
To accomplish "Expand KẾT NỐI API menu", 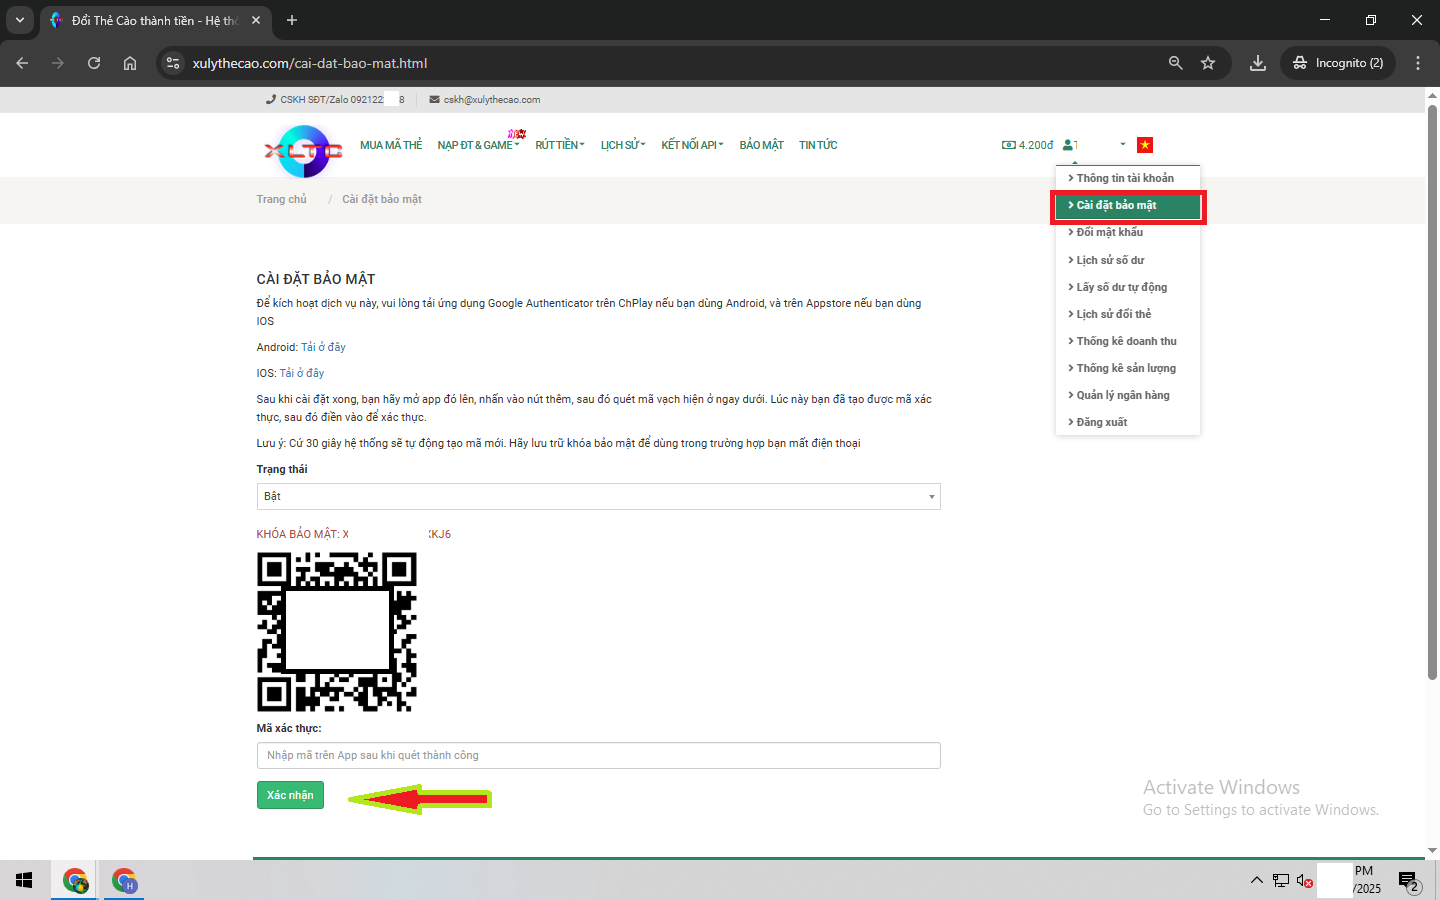I will [692, 145].
